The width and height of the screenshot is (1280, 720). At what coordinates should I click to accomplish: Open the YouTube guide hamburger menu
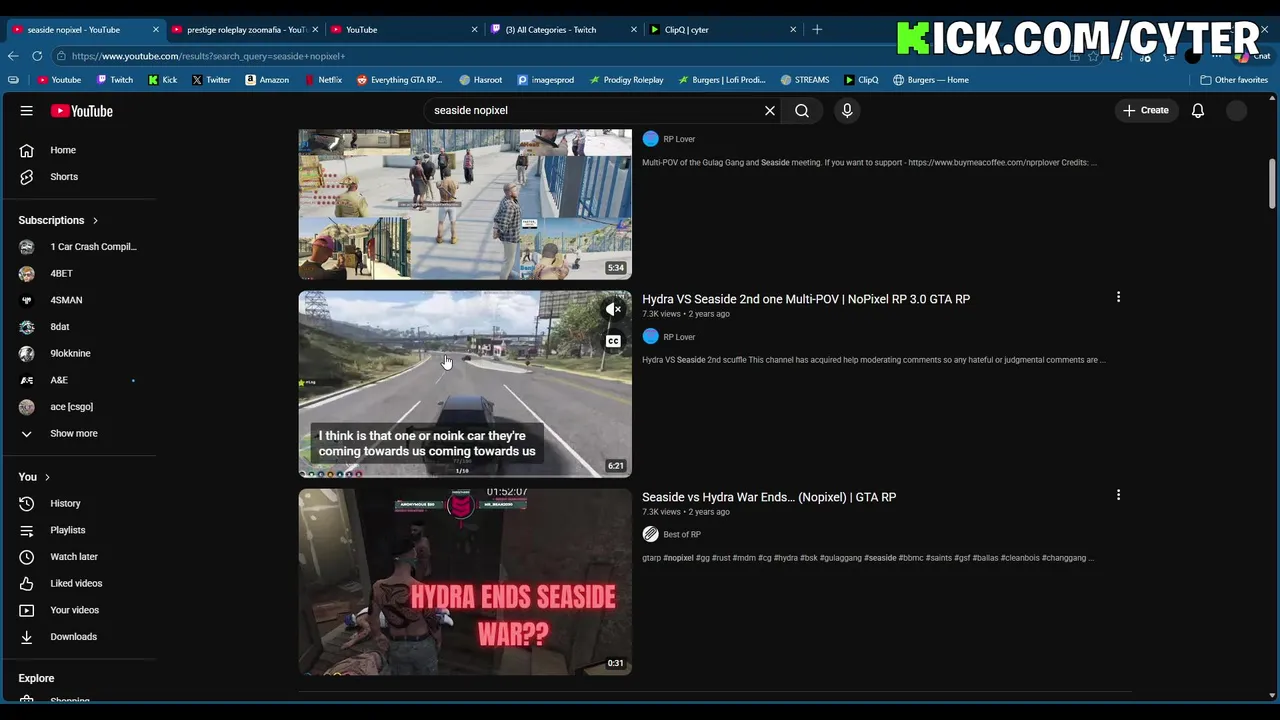[27, 111]
